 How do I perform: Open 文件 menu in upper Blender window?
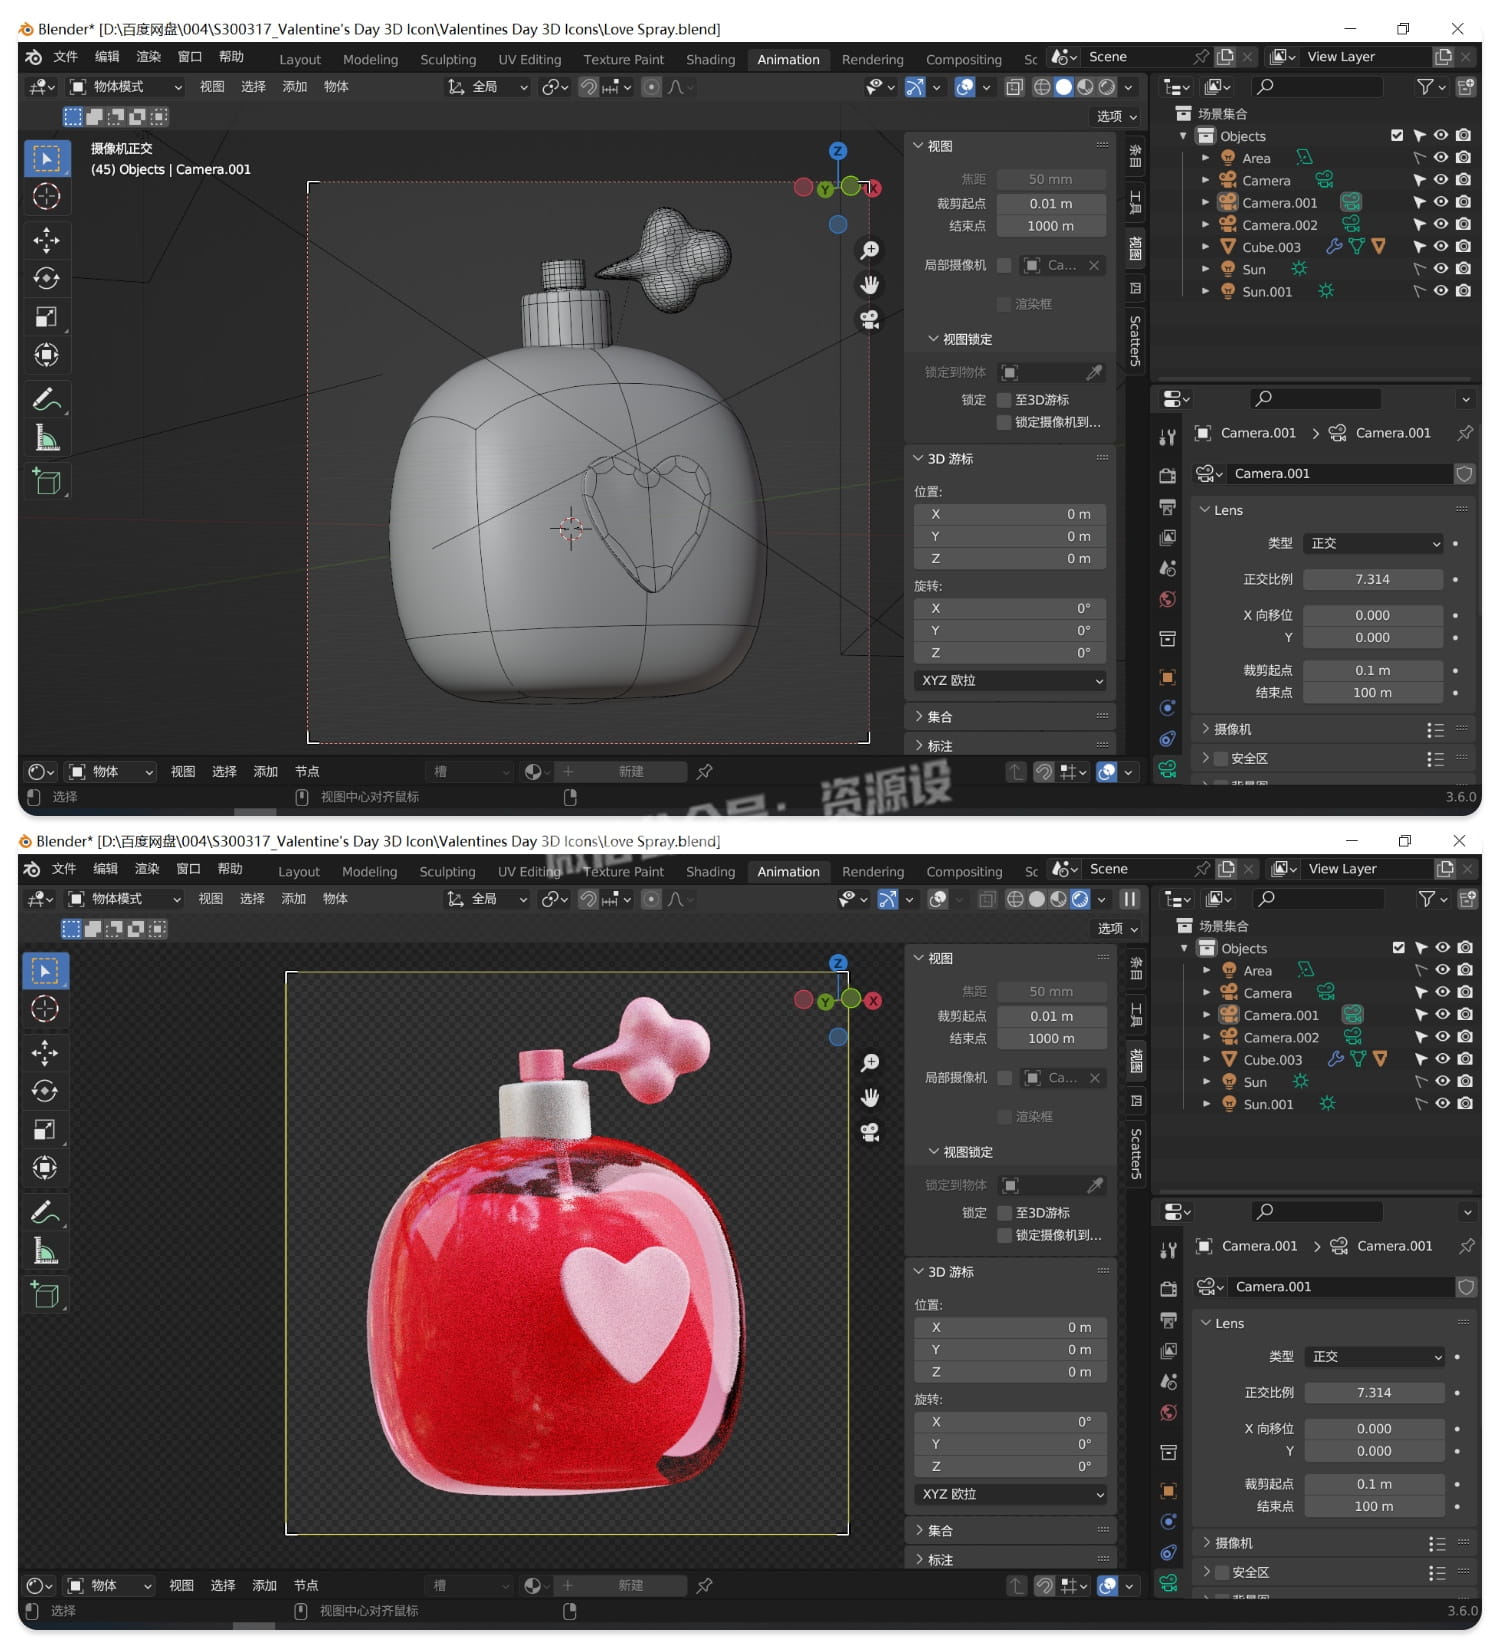66,57
